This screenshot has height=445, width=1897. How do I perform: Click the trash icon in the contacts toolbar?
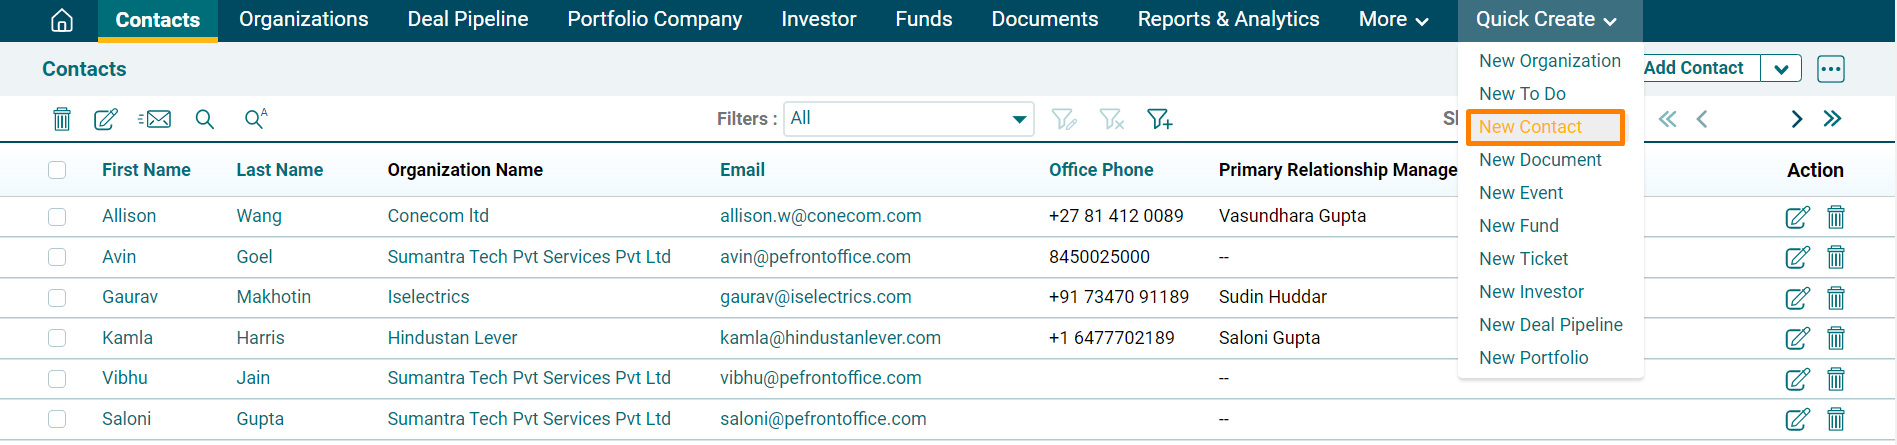[x=62, y=119]
